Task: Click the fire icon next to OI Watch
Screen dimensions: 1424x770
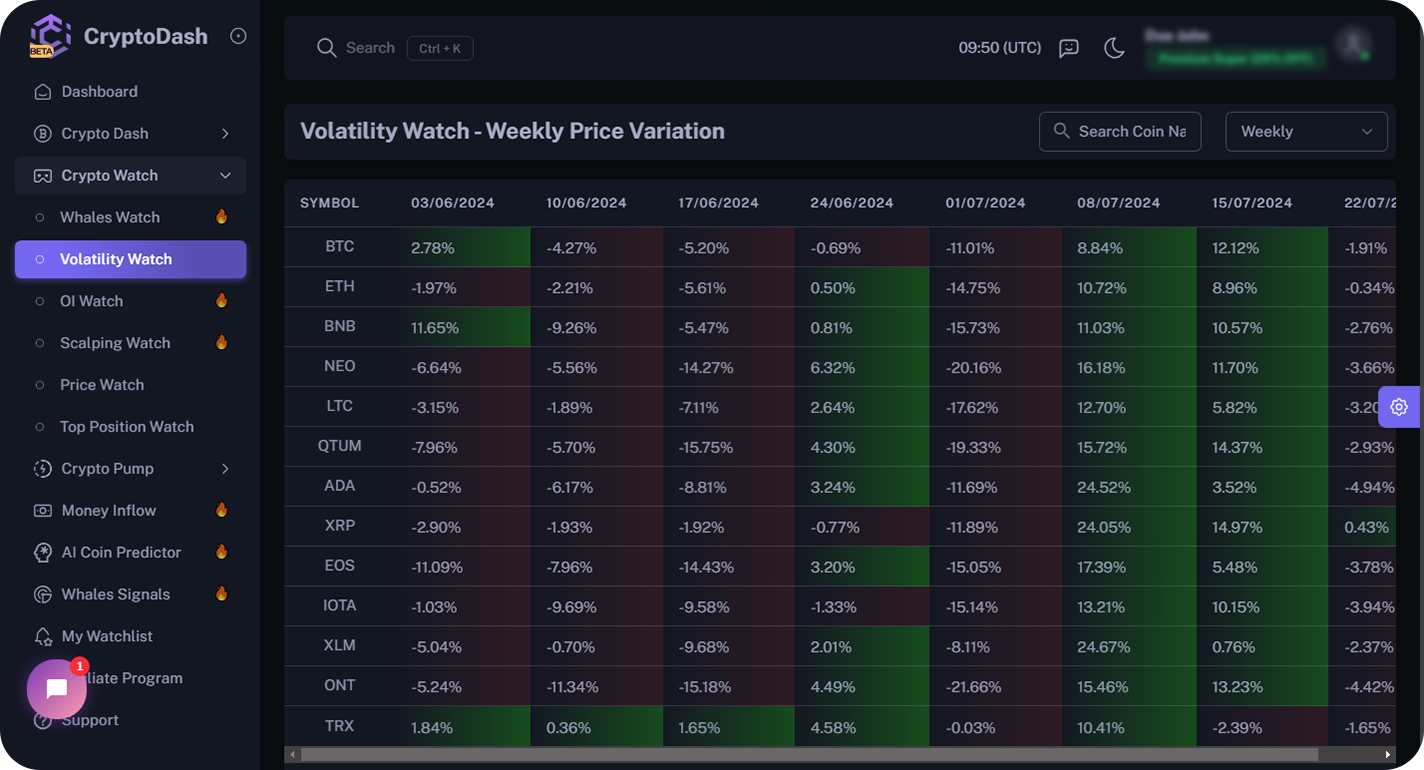Action: coord(222,301)
